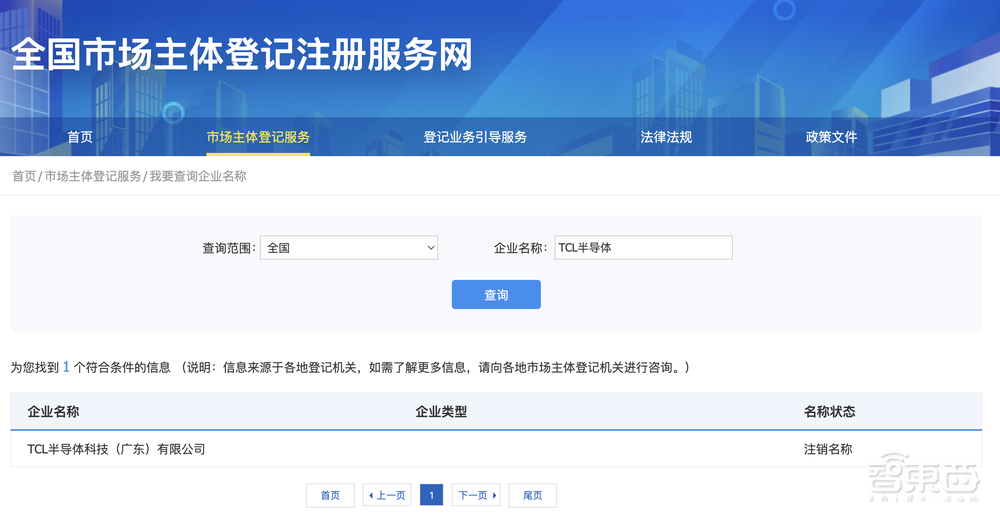This screenshot has width=1000, height=521.
Task: Select the 市场主体登记服务 tab
Action: 258,137
